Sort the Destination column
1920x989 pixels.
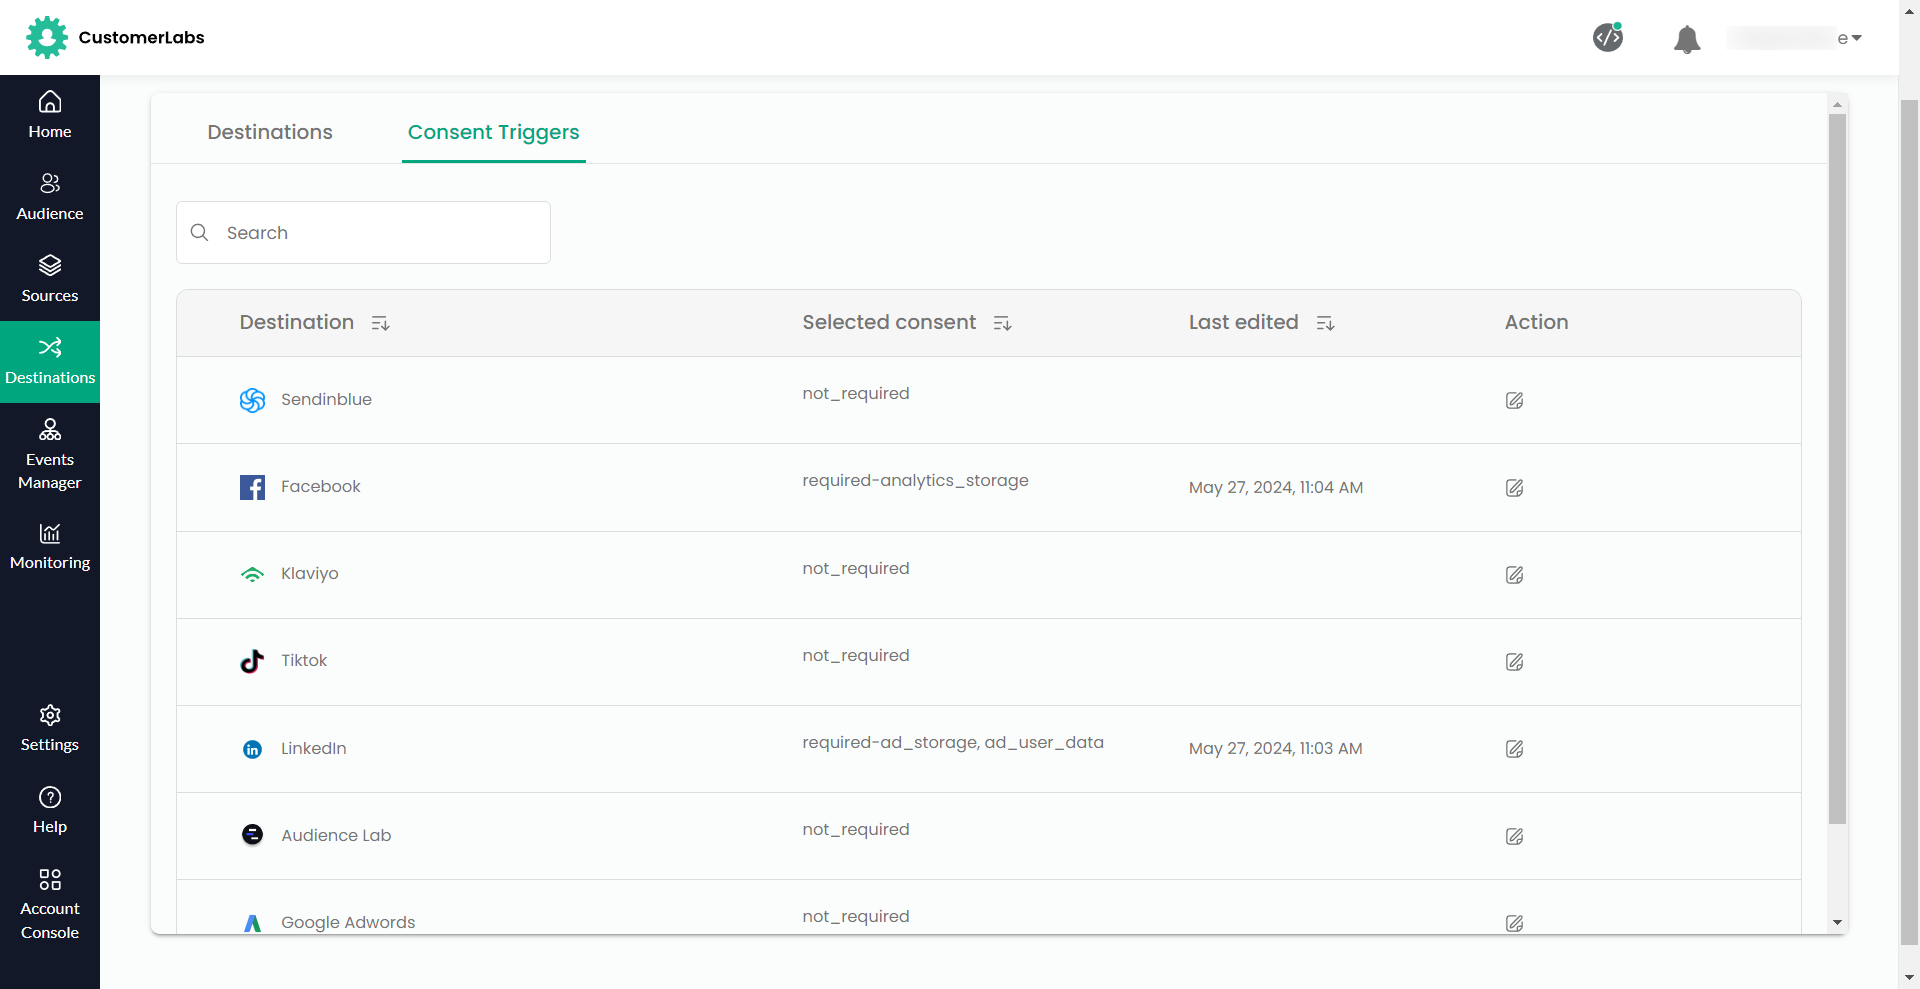[x=380, y=322]
